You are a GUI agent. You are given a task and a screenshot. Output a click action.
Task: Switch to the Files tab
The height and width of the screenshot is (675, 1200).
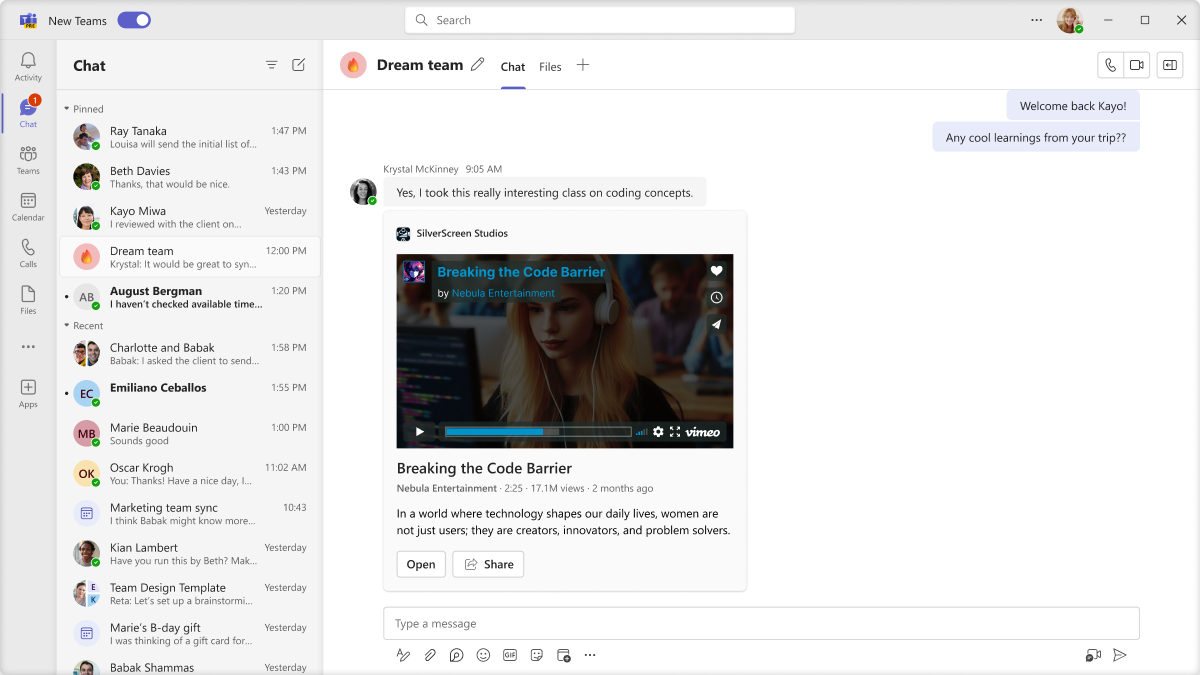(x=550, y=67)
